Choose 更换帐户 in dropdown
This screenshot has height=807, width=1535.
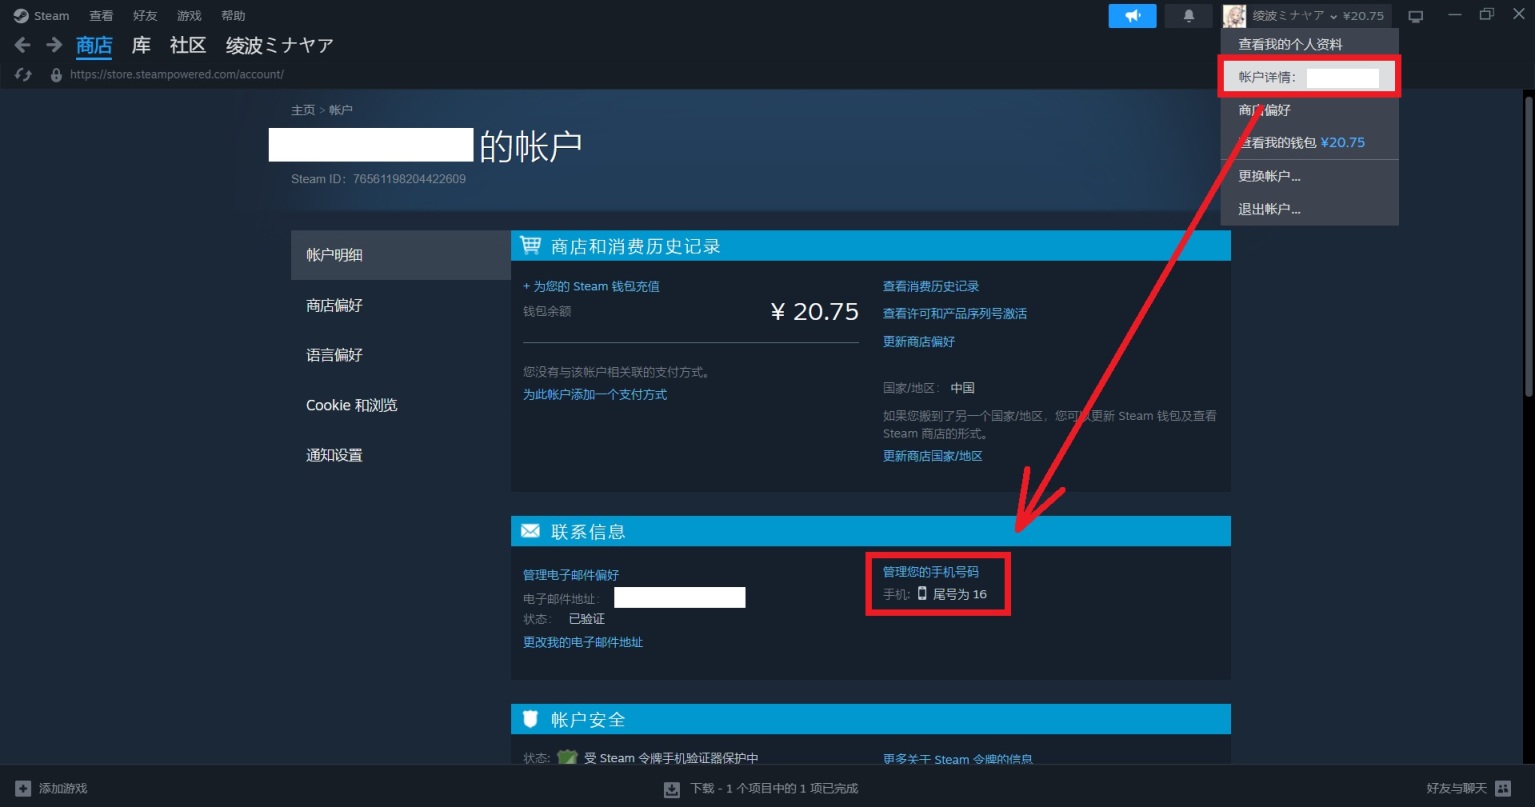point(1309,176)
